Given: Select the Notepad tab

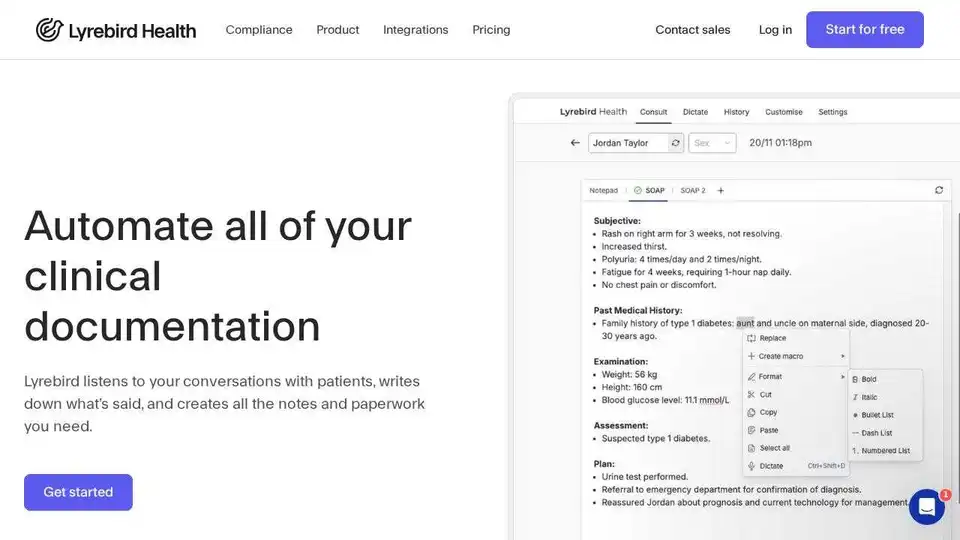Looking at the screenshot, I should coord(604,190).
